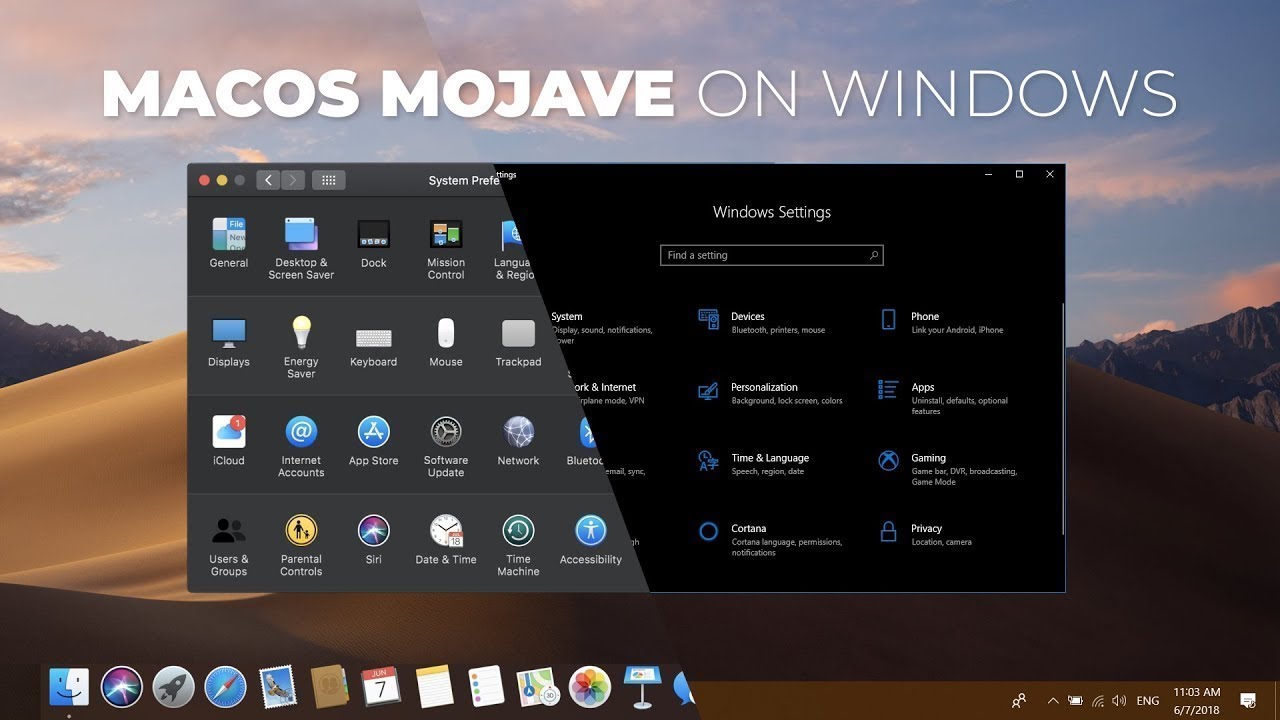Open Launchpad rocket in the dock

pyautogui.click(x=174, y=686)
